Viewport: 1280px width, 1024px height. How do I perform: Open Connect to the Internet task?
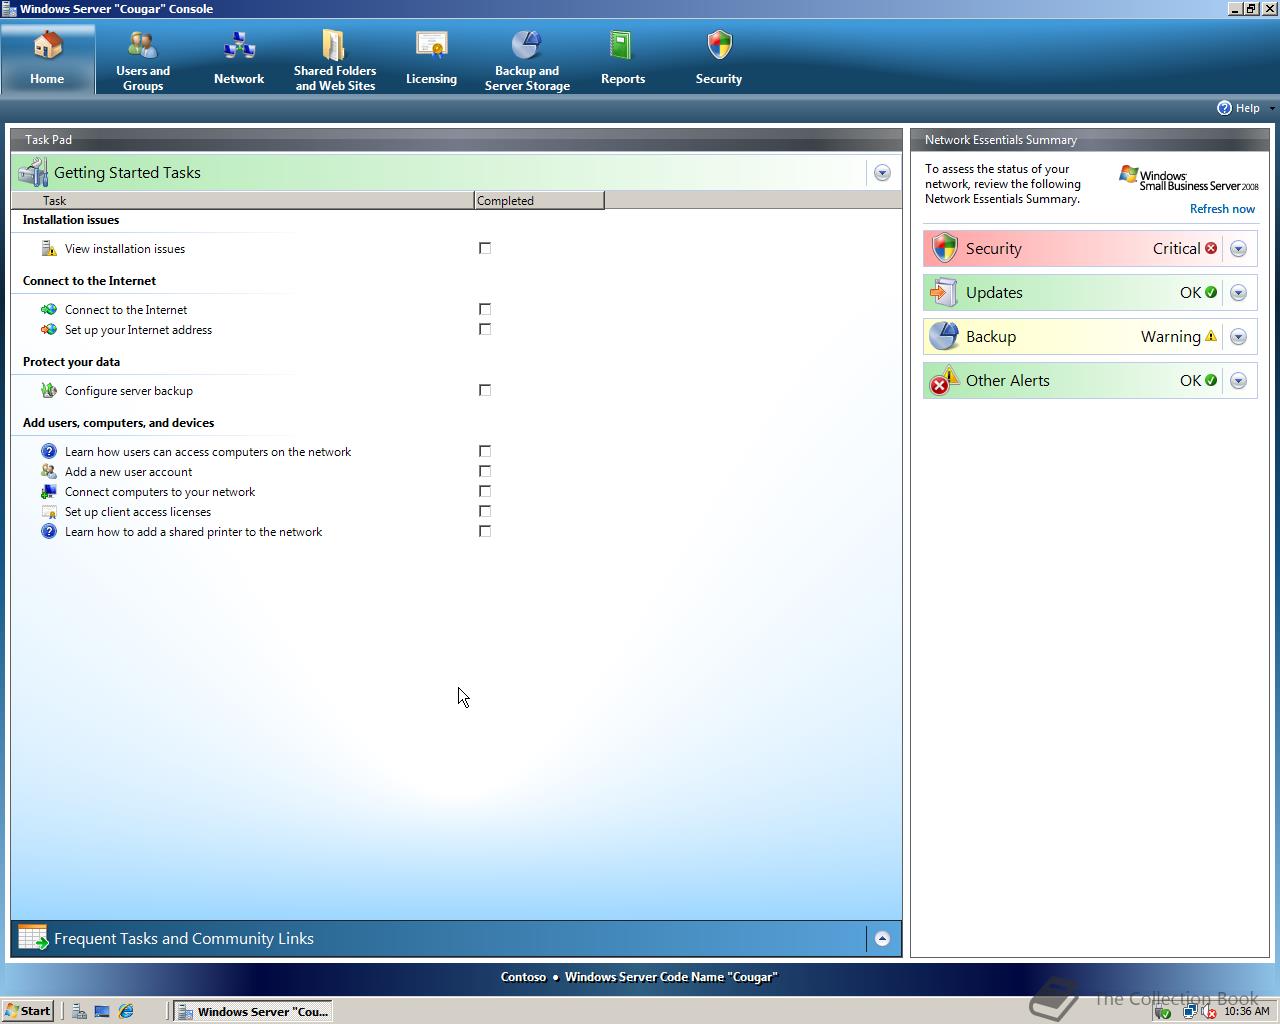126,310
